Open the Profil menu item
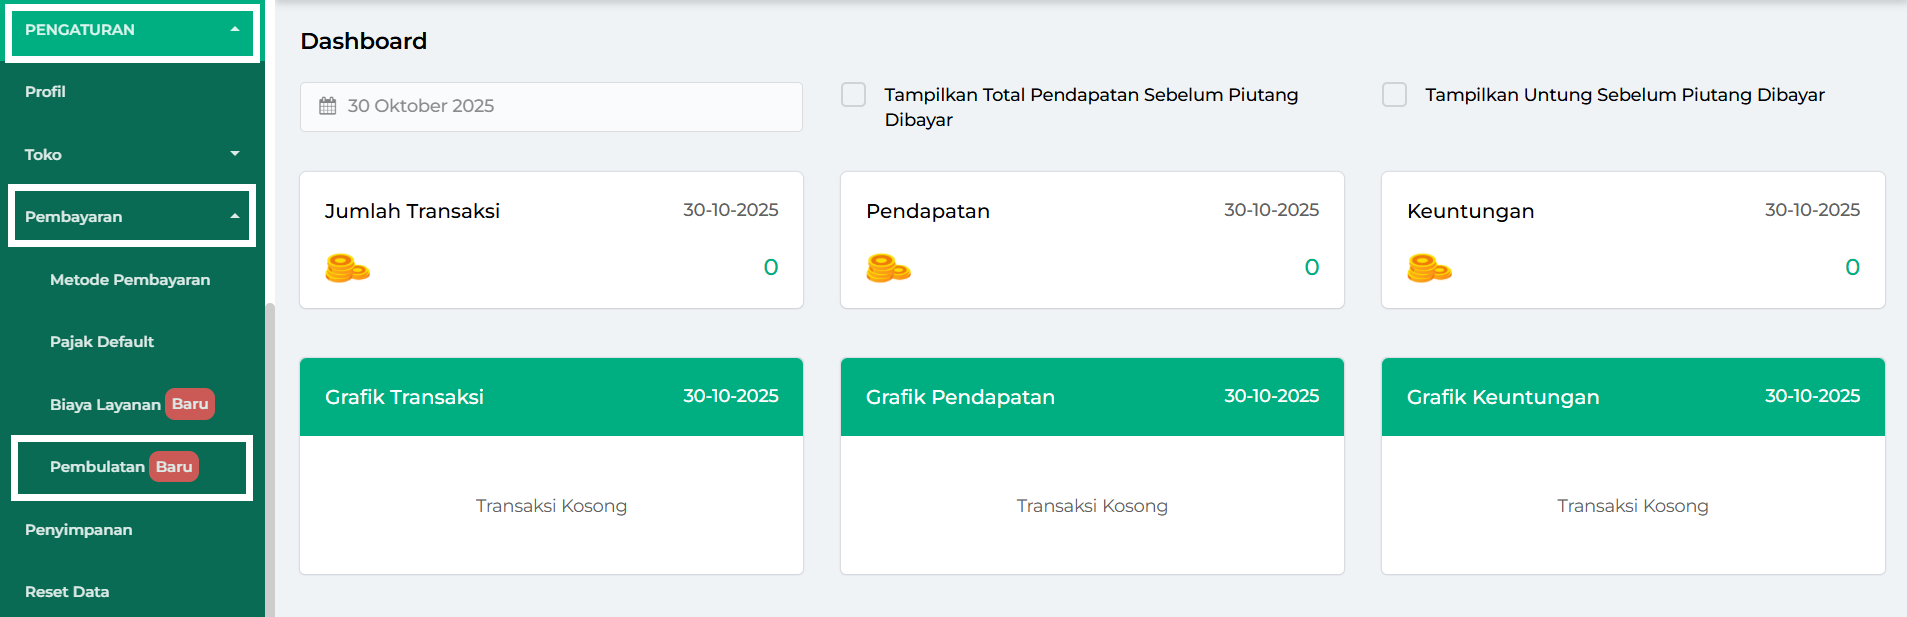The height and width of the screenshot is (617, 1907). [x=45, y=92]
